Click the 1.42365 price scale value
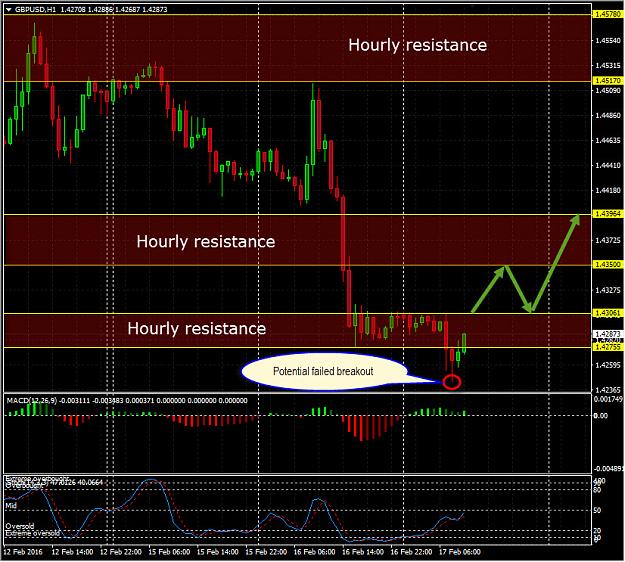 click(608, 390)
